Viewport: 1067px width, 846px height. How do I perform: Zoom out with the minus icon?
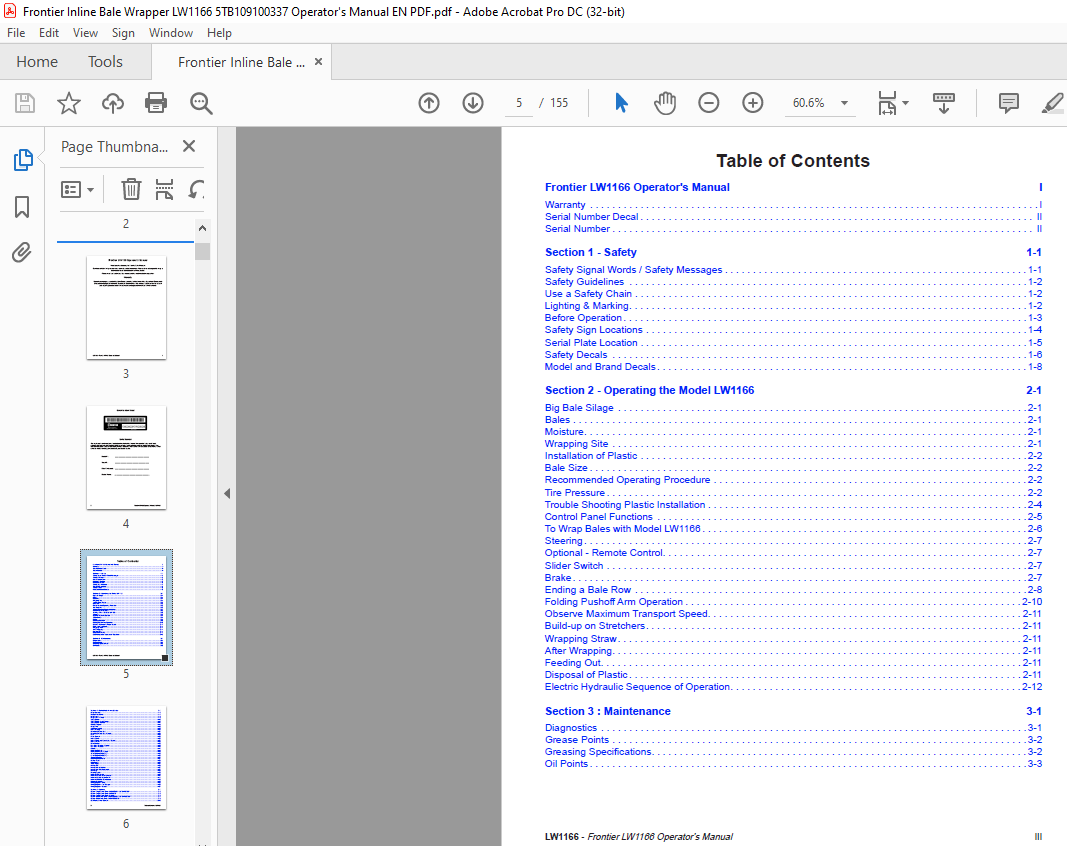(708, 103)
